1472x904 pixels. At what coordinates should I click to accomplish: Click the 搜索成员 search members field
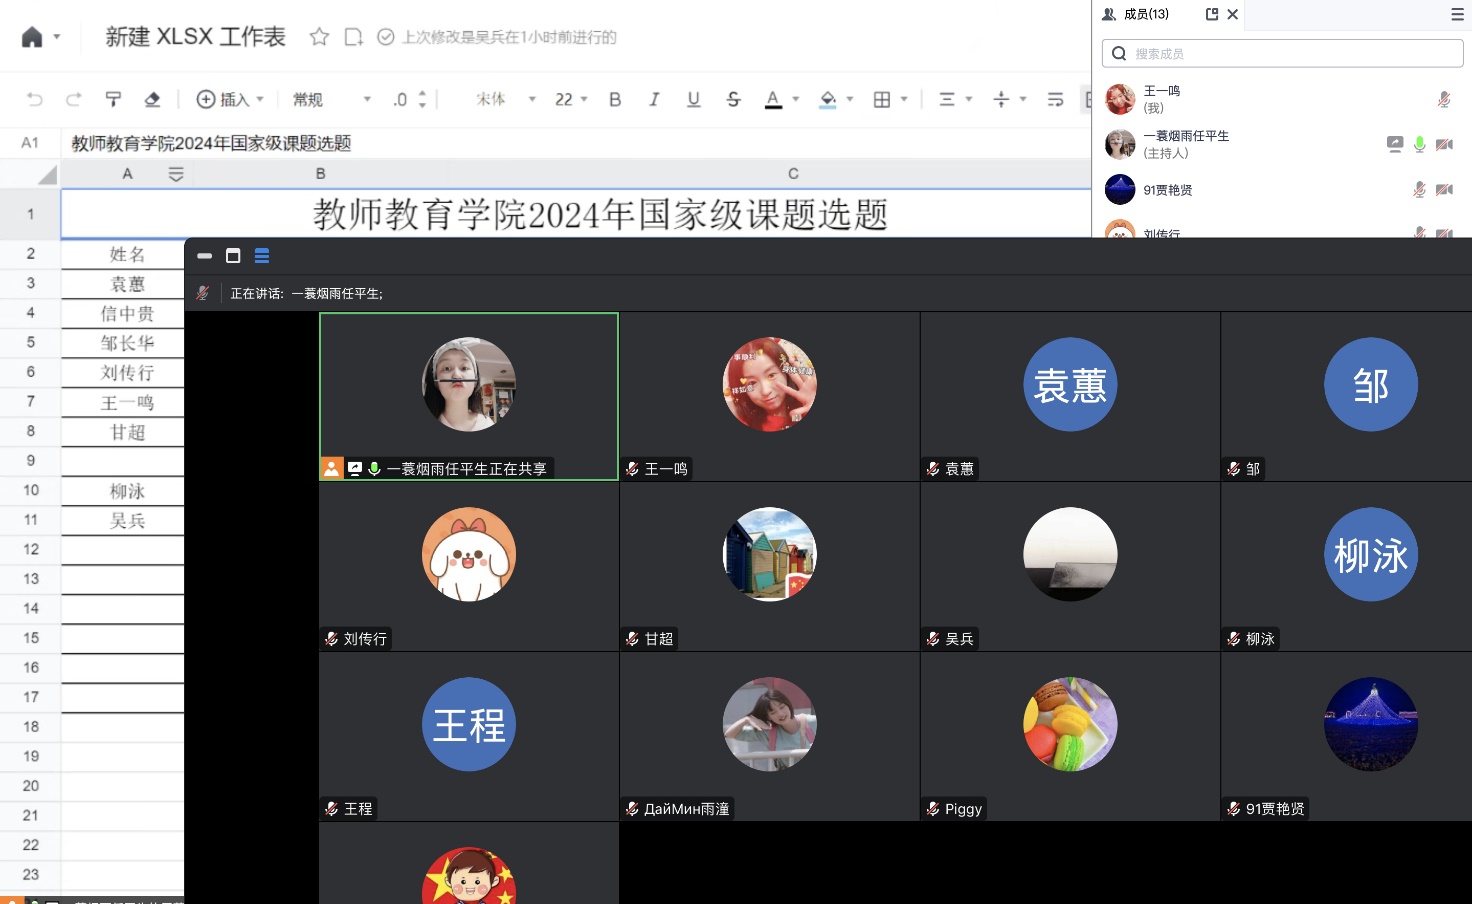coord(1282,54)
